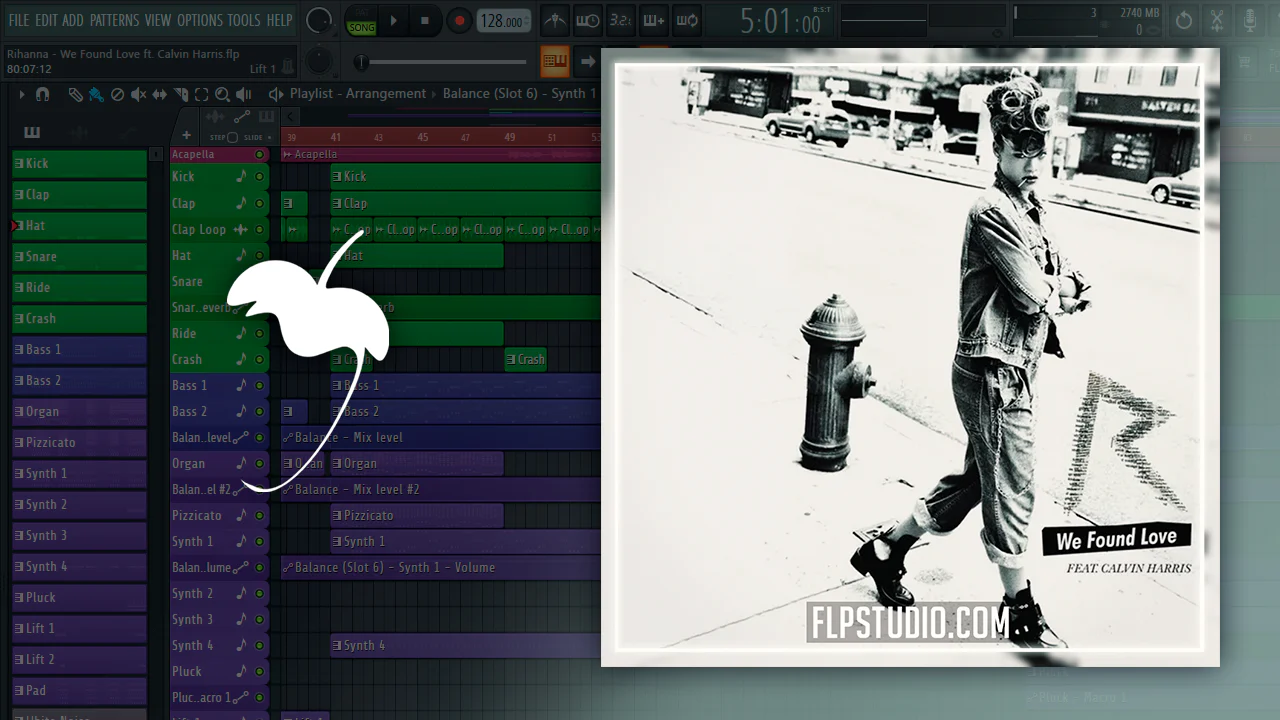Choose the Select tool
Image resolution: width=1280 pixels, height=720 pixels.
click(x=201, y=94)
